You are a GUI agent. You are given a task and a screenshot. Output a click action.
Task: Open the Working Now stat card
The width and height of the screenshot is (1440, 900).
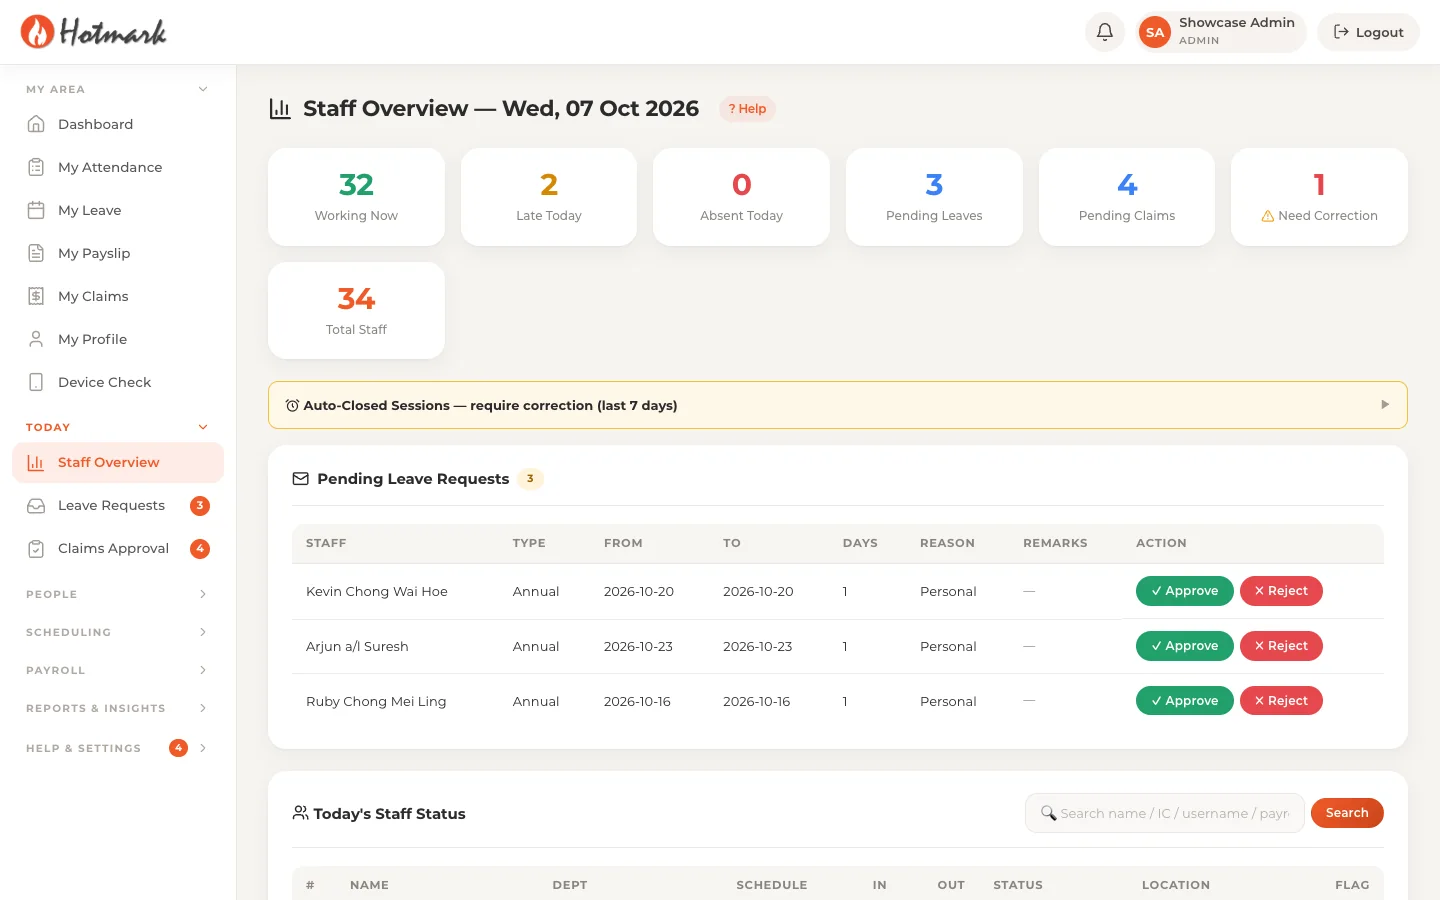tap(356, 197)
